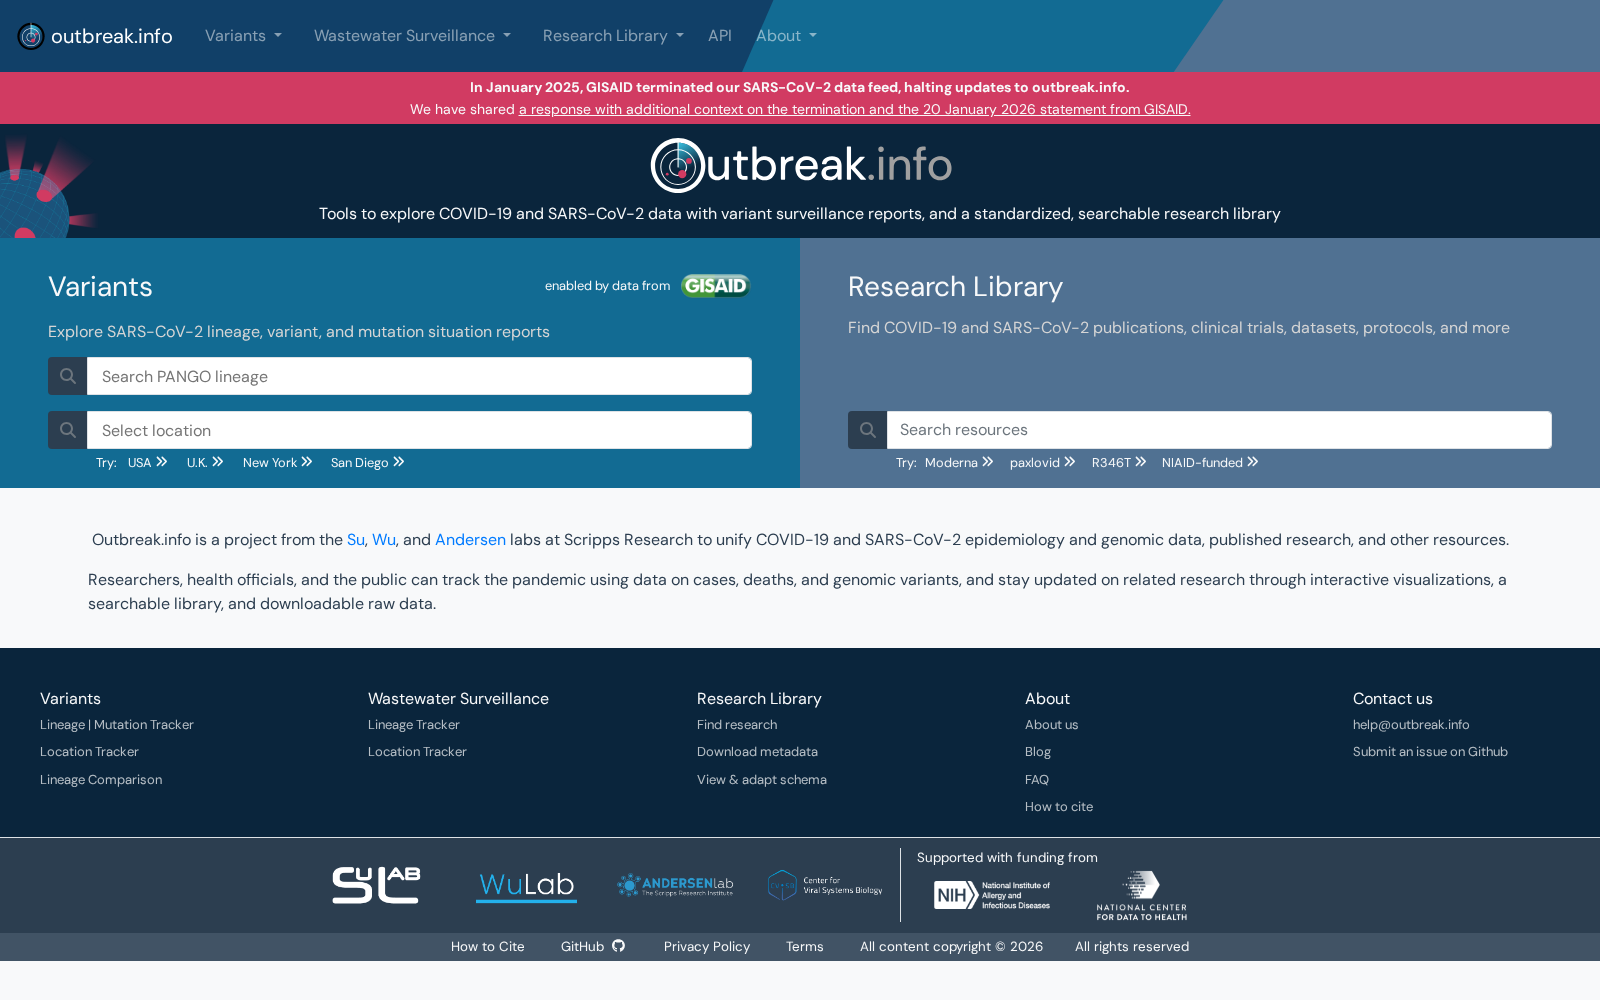Try the Moderna search suggestion
The height and width of the screenshot is (1000, 1600).
click(x=959, y=462)
